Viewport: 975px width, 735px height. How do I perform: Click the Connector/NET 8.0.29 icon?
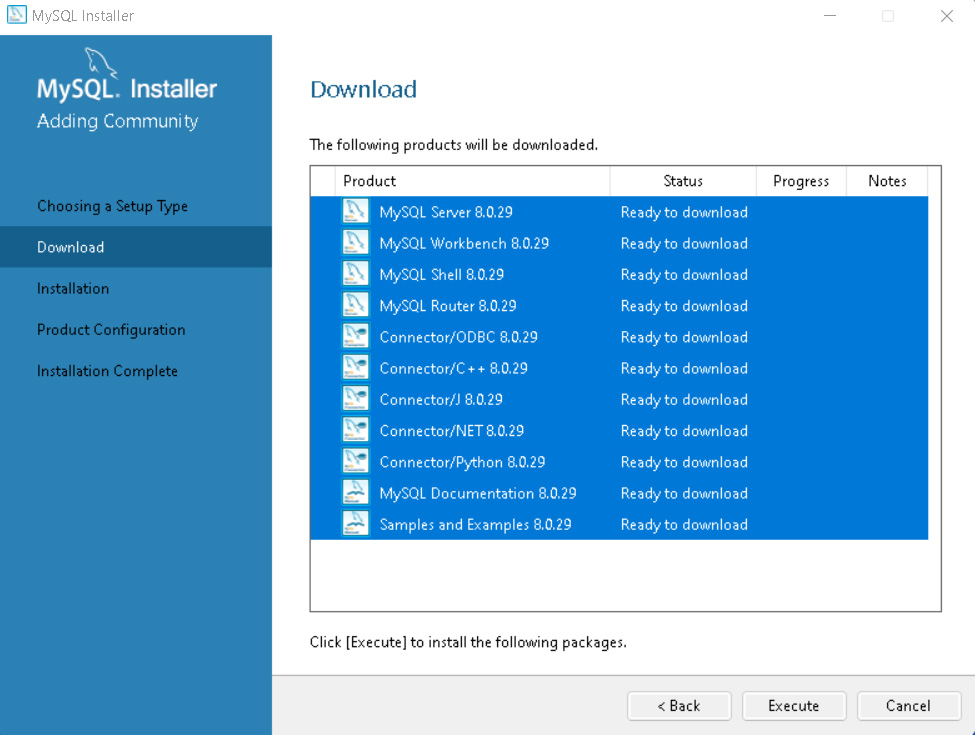pyautogui.click(x=356, y=430)
